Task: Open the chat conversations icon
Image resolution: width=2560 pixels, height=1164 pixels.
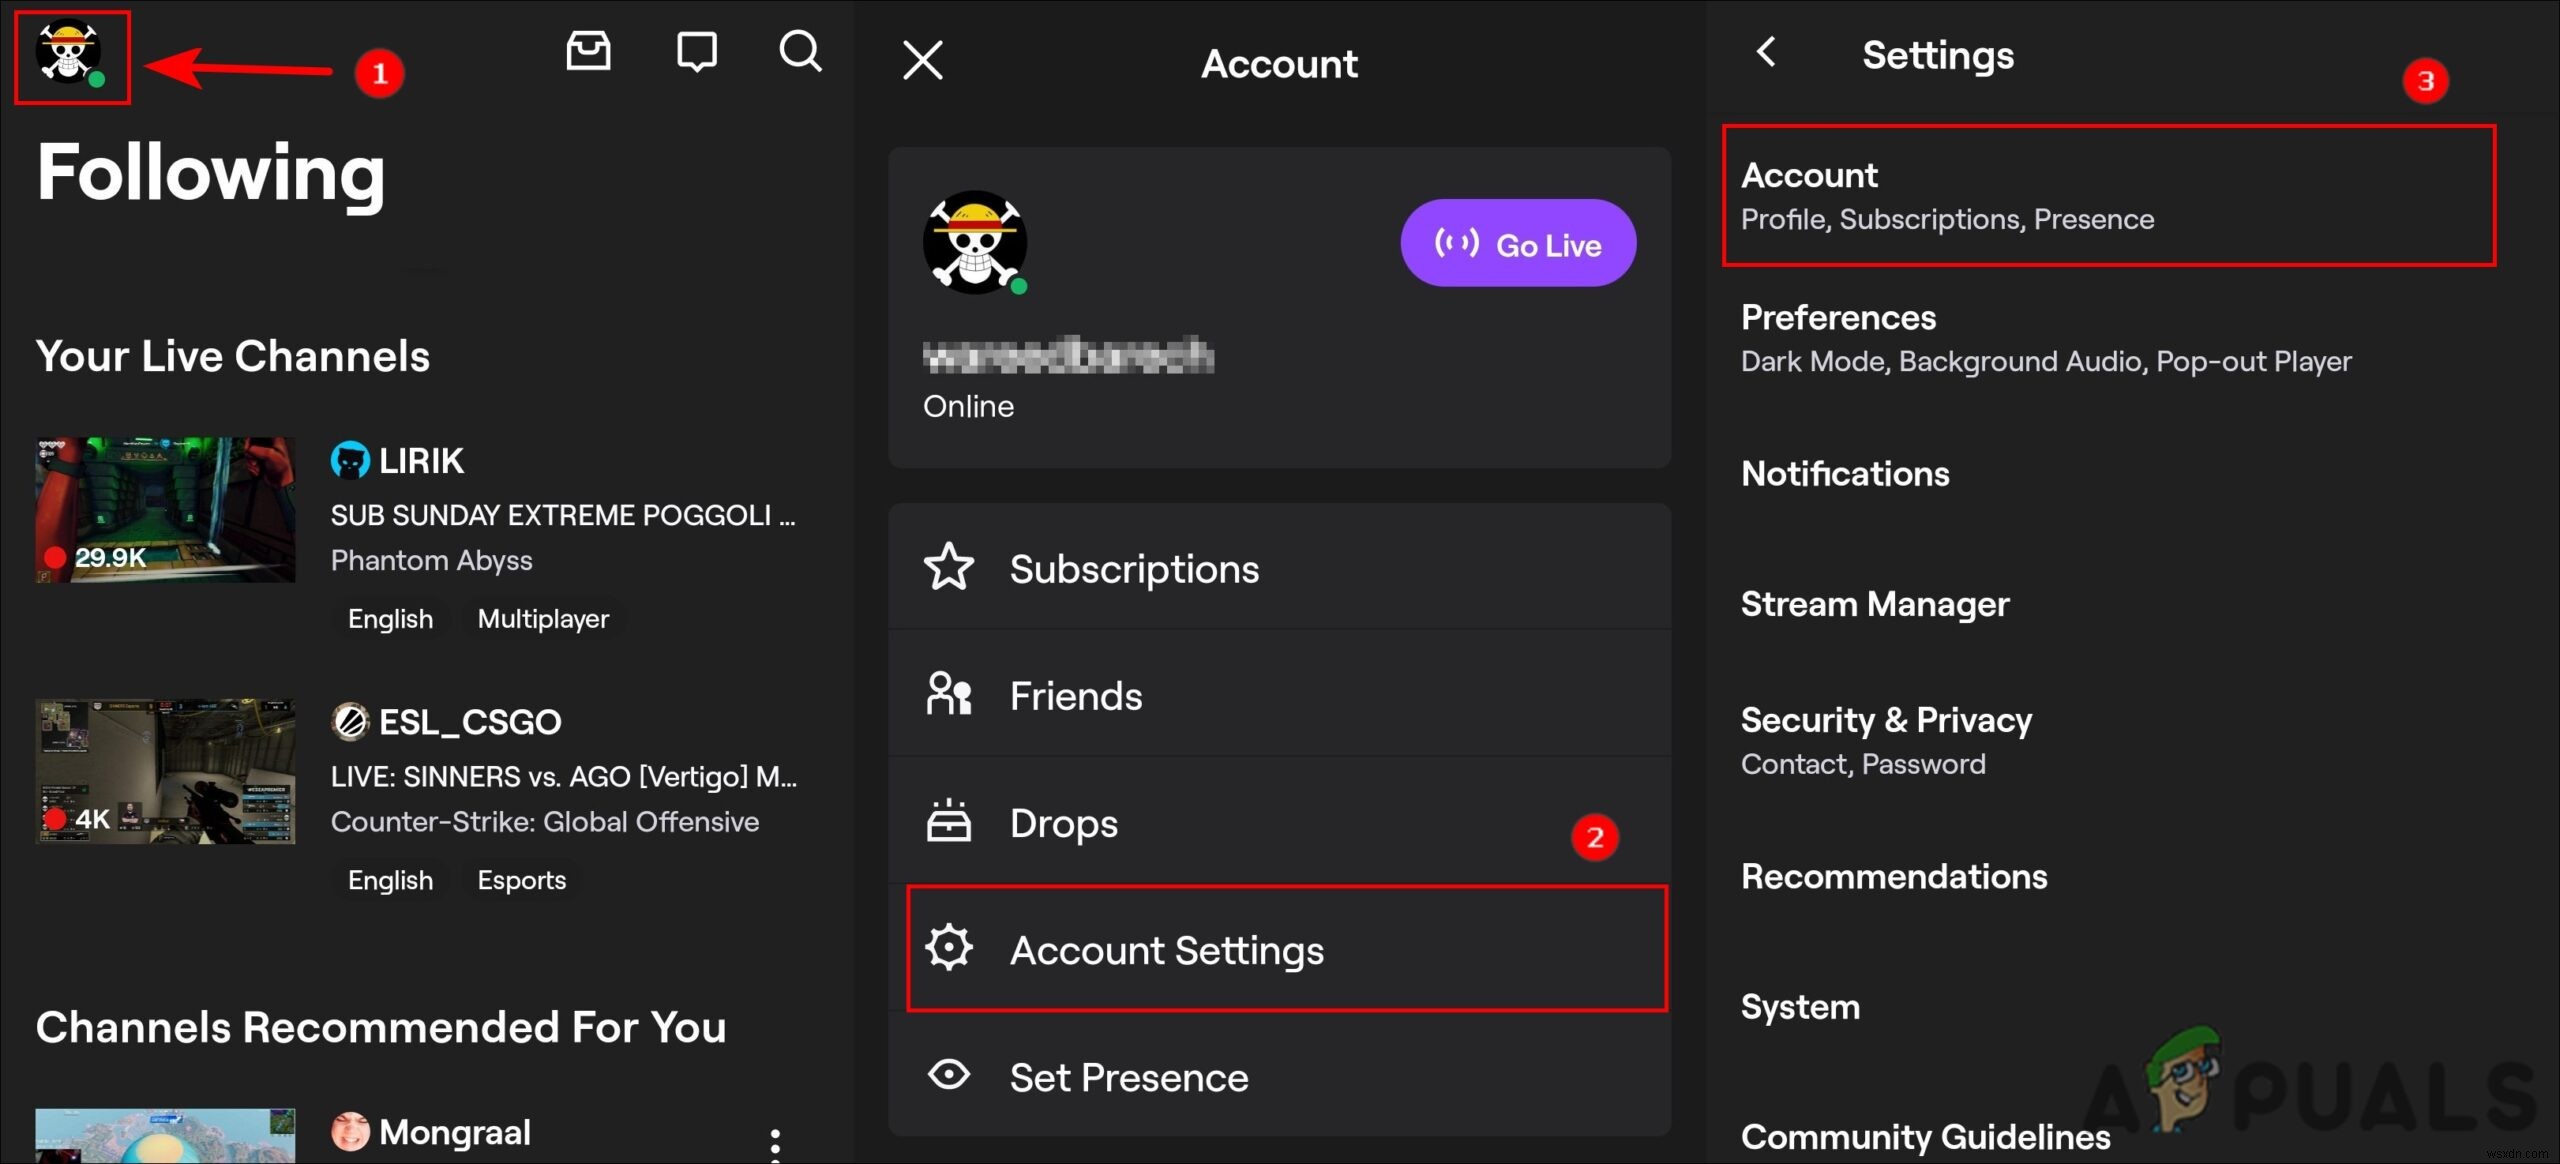Action: 696,51
